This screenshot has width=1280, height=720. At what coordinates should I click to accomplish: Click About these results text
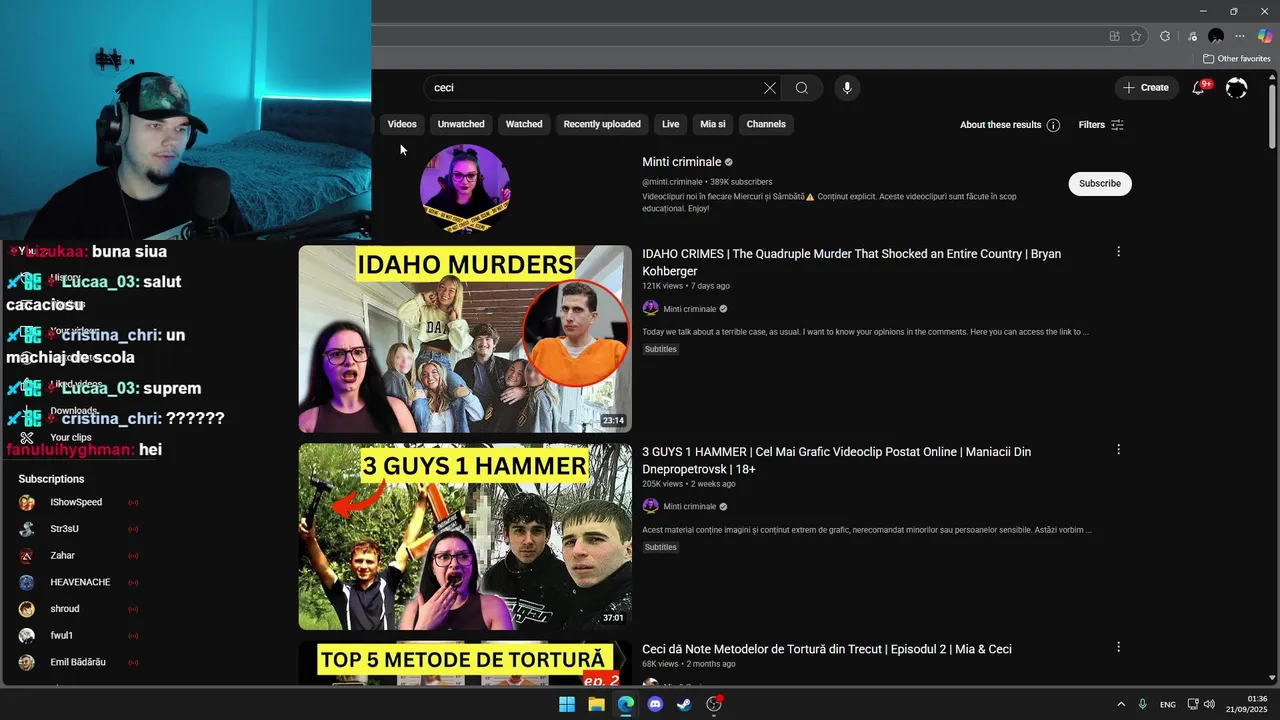[1001, 125]
